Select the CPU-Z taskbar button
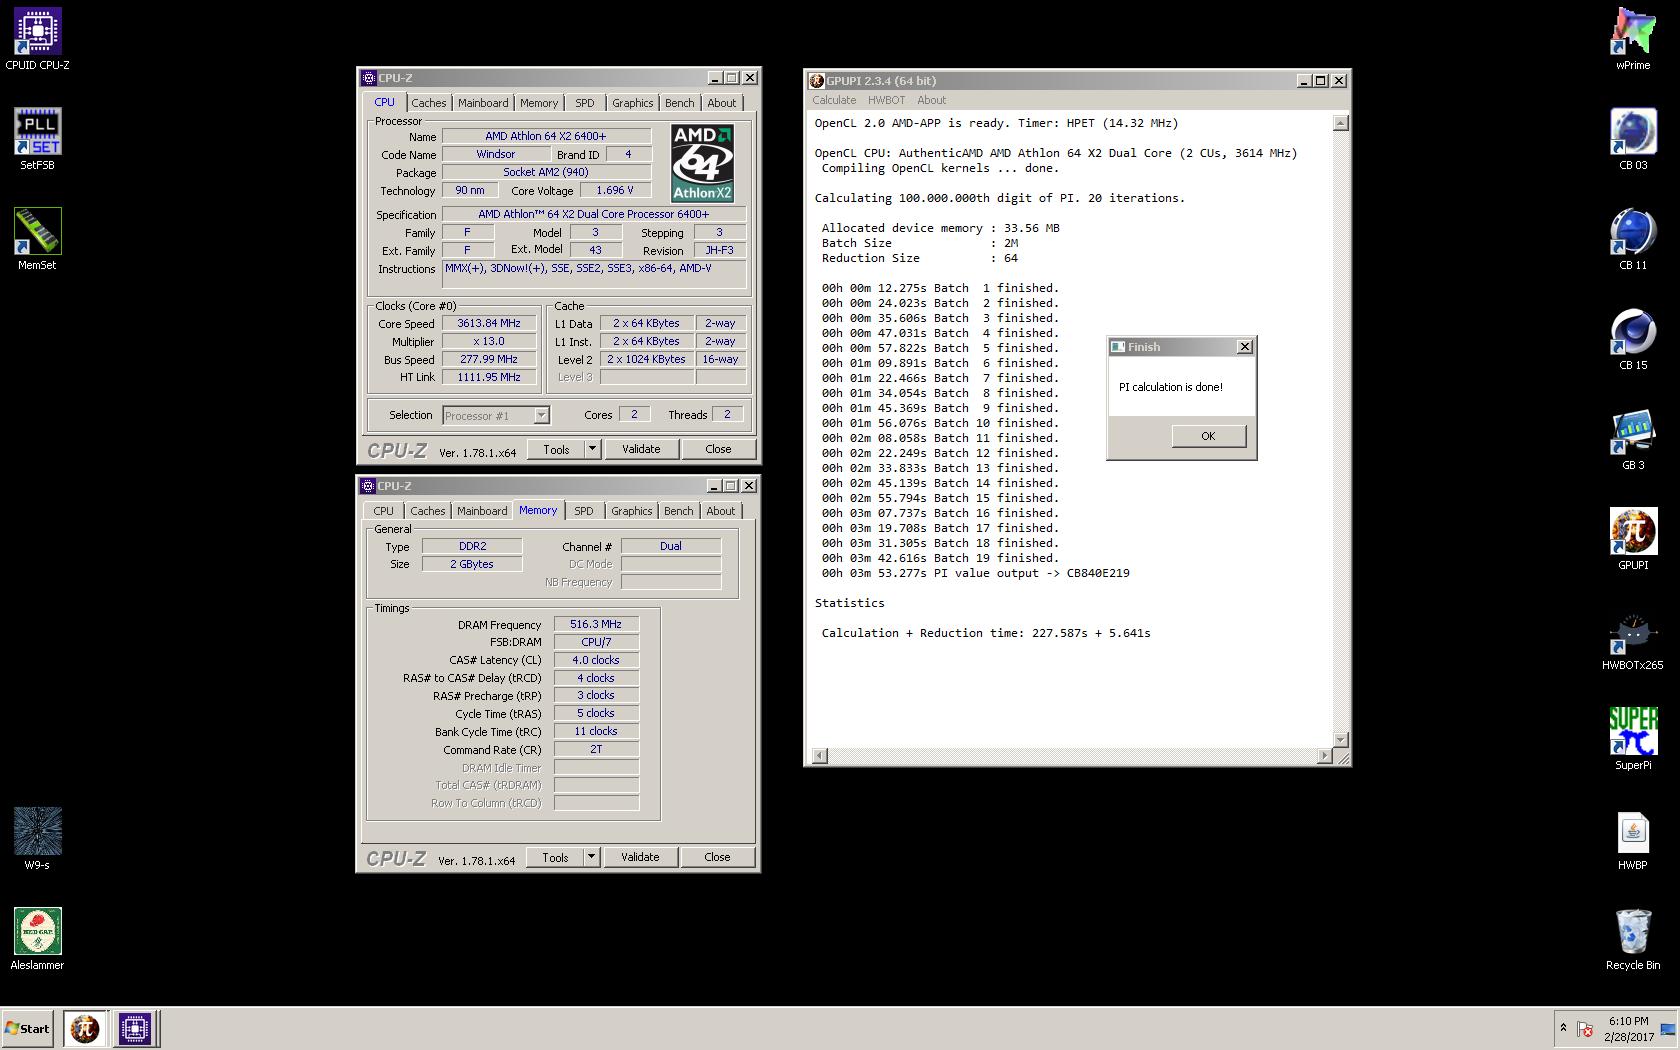This screenshot has width=1680, height=1050. point(135,1028)
